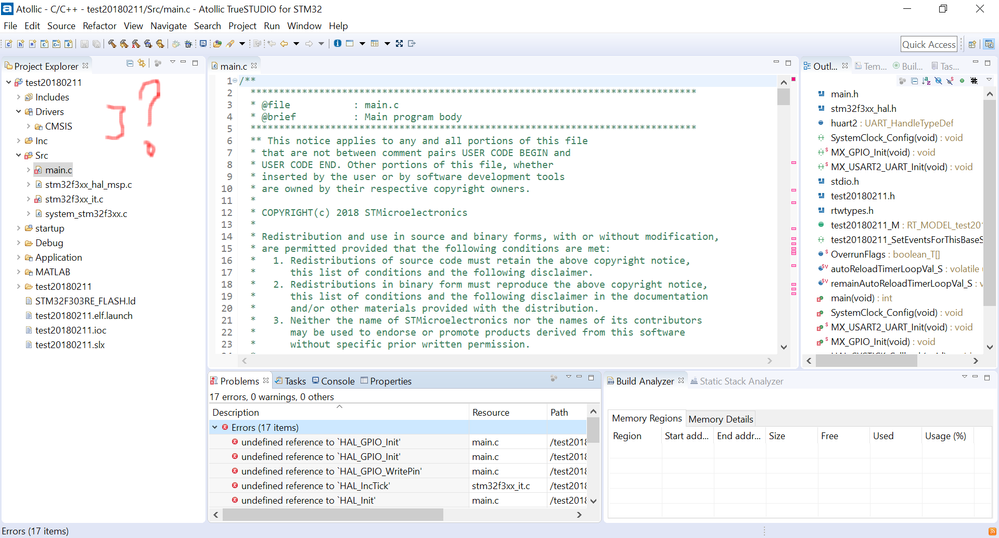This screenshot has height=538, width=999.
Task: Expand the CMSIS folder
Action: click(28, 126)
